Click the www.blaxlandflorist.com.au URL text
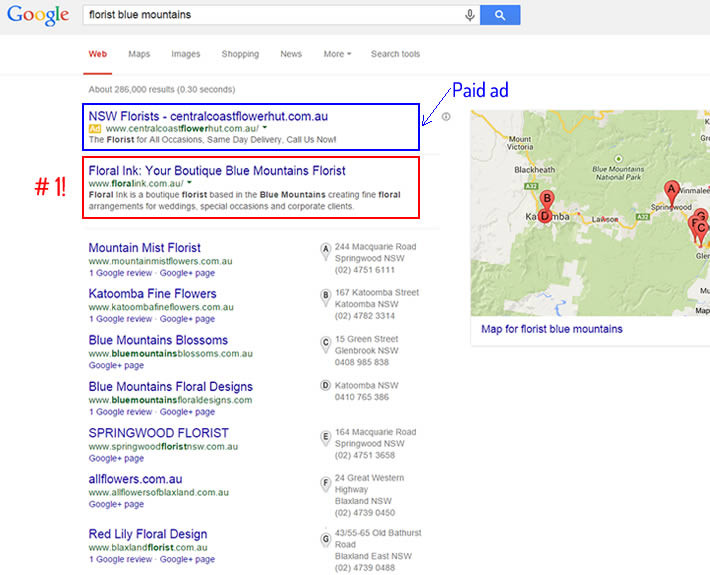710x575 pixels. [x=148, y=547]
